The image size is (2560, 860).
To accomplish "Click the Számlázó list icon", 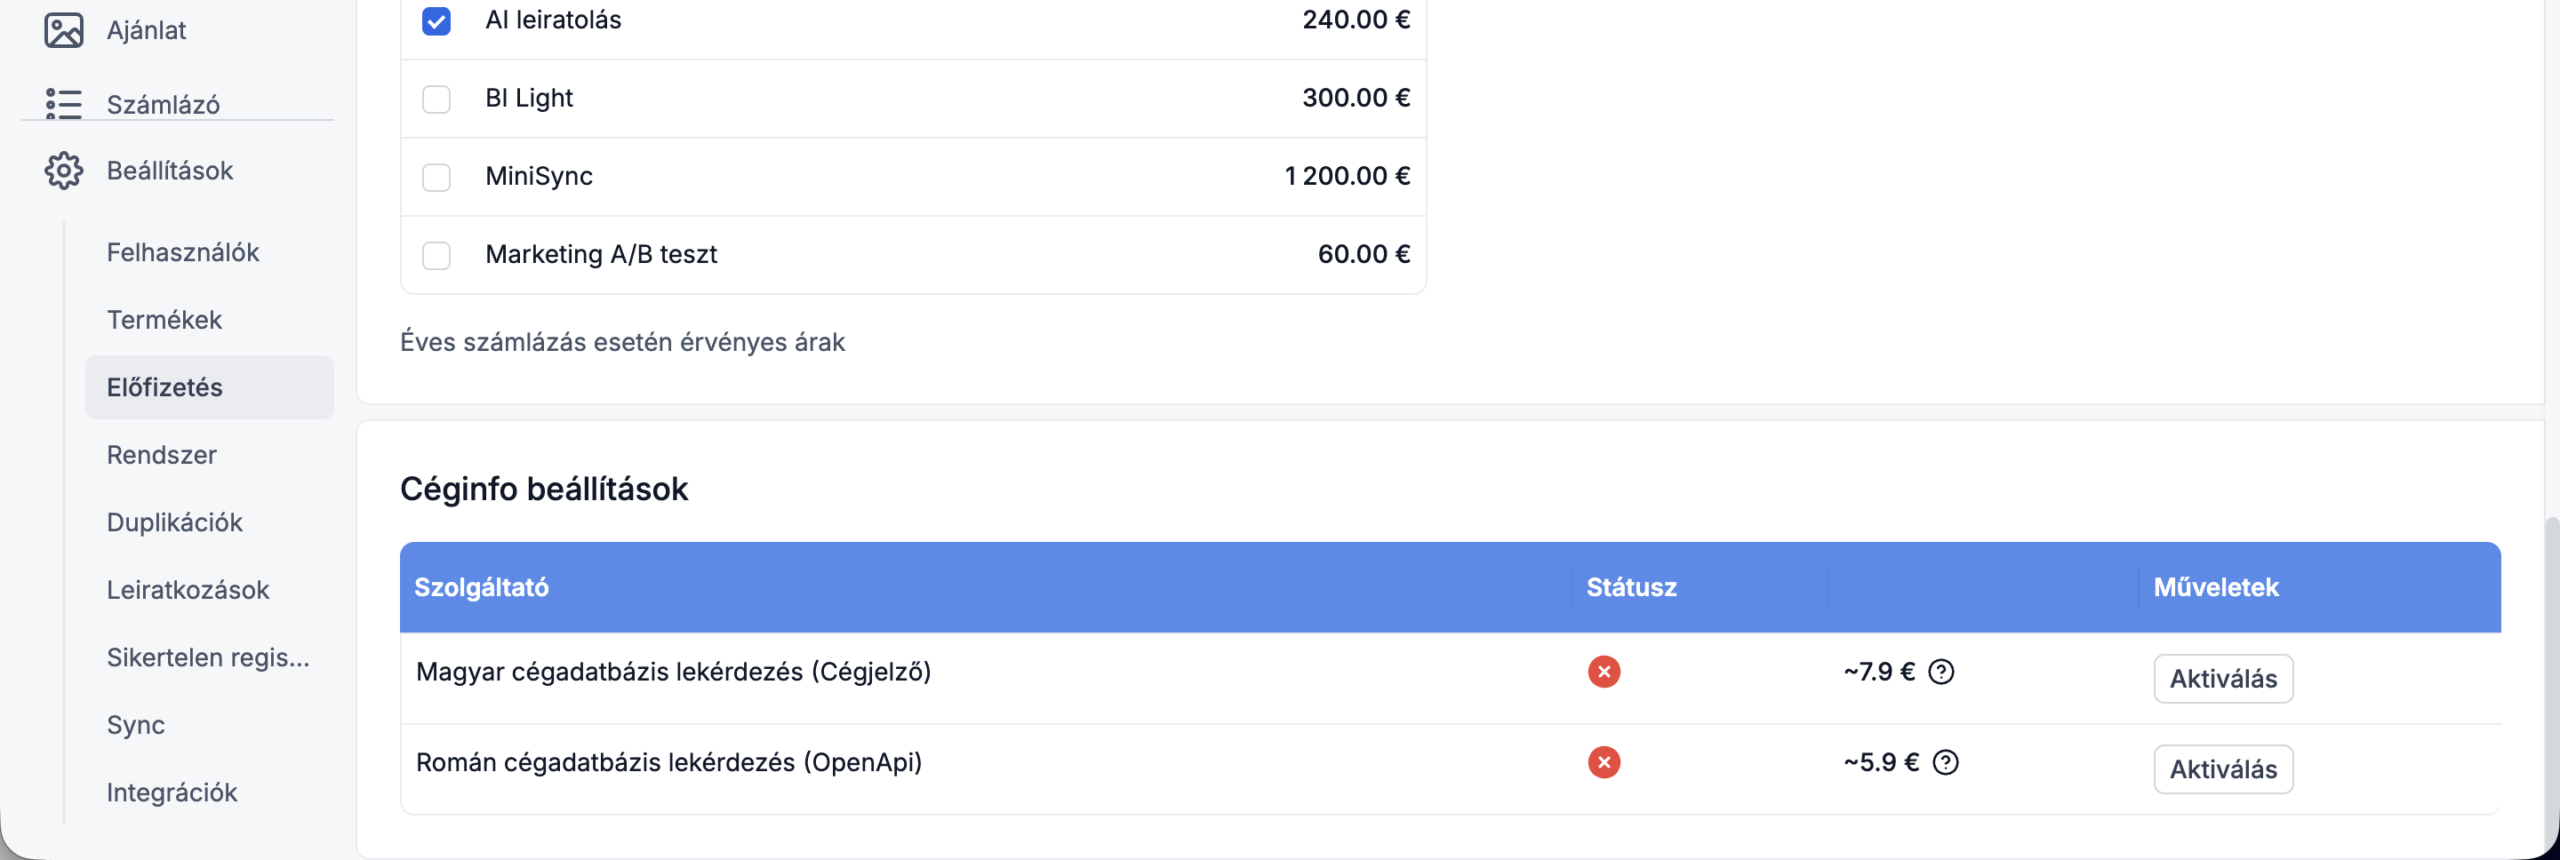I will [64, 104].
